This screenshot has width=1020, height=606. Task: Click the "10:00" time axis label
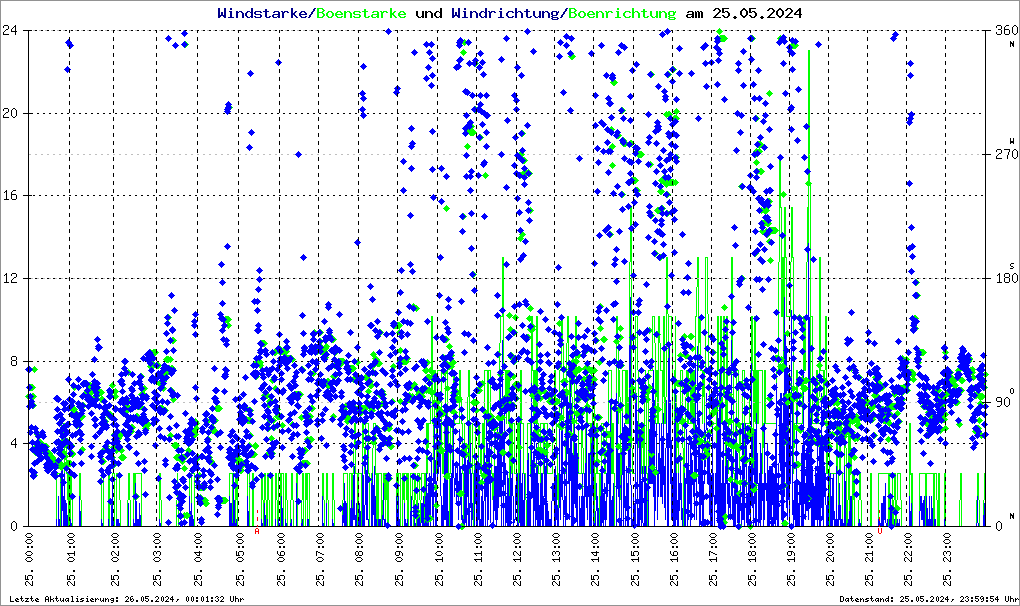[x=439, y=547]
